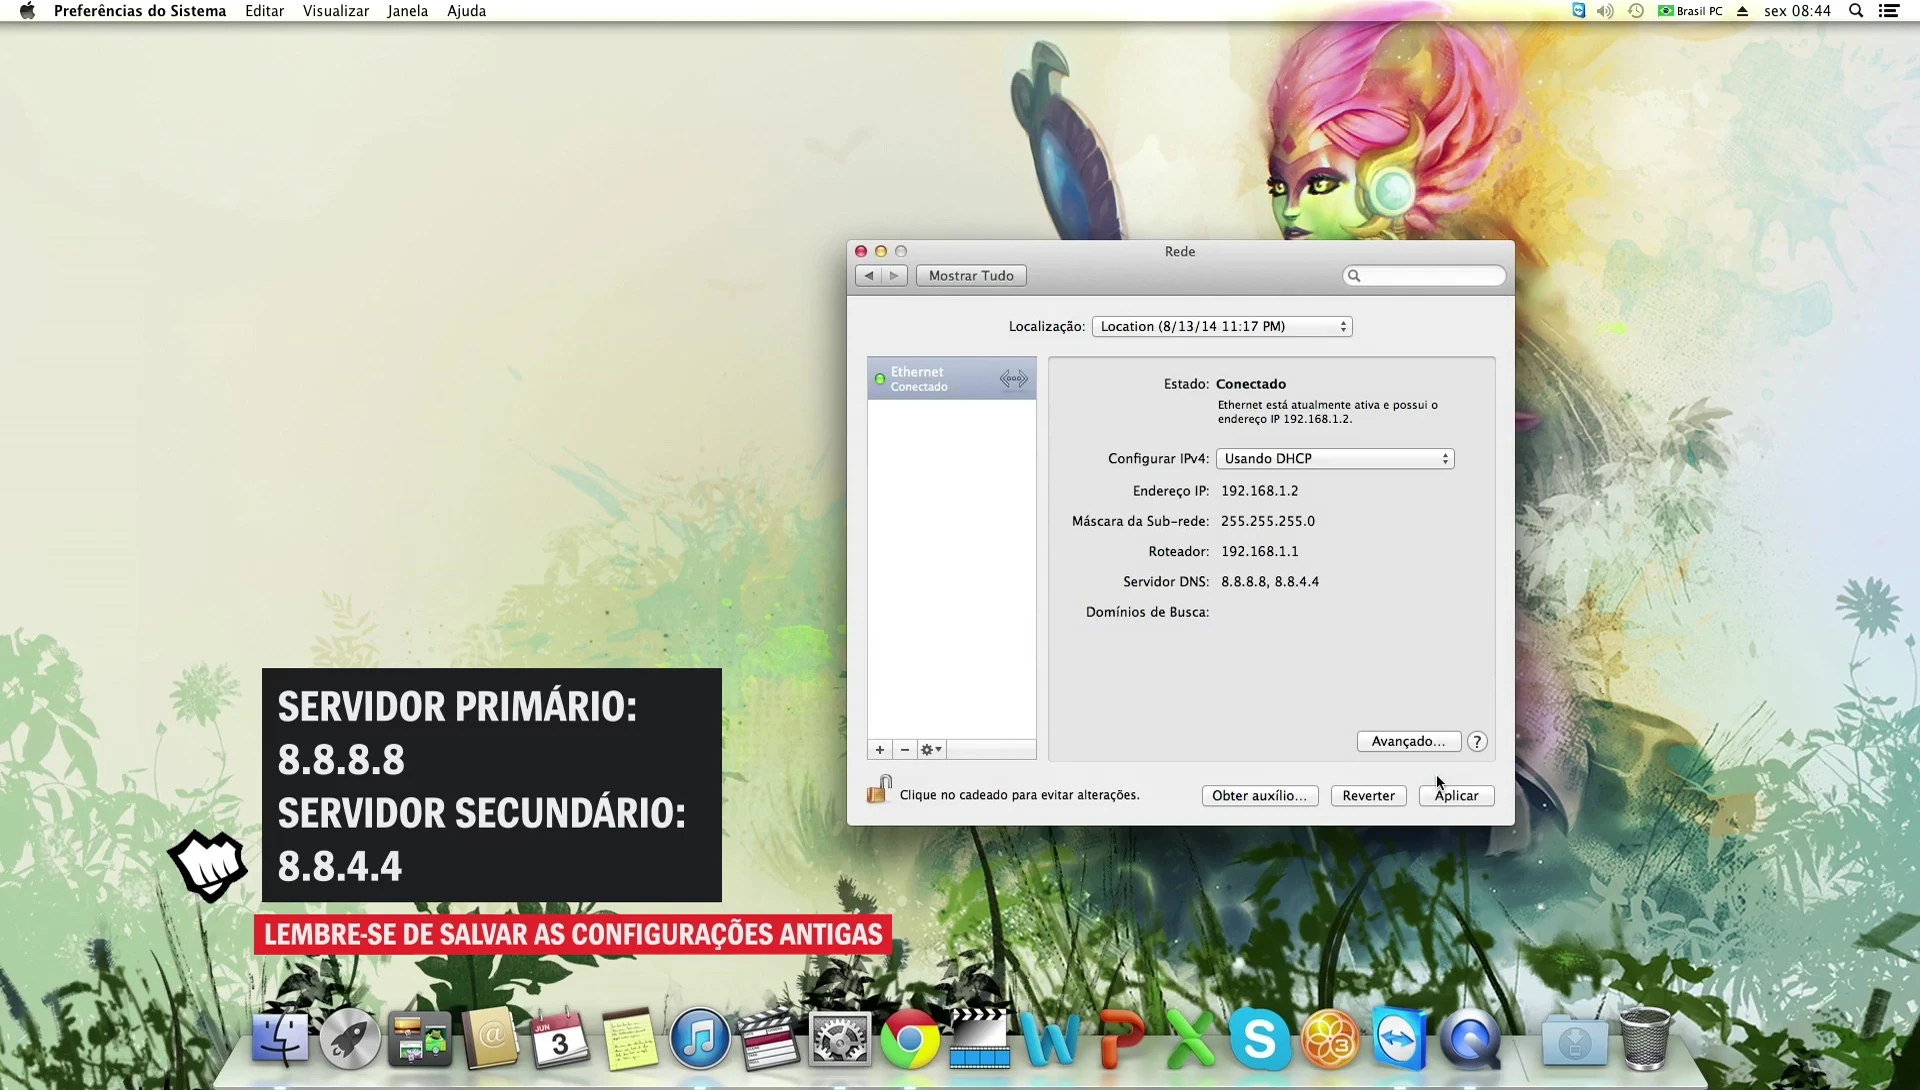Viewport: 1920px width, 1090px height.
Task: Open the orange flower app in Dock
Action: 1329,1040
